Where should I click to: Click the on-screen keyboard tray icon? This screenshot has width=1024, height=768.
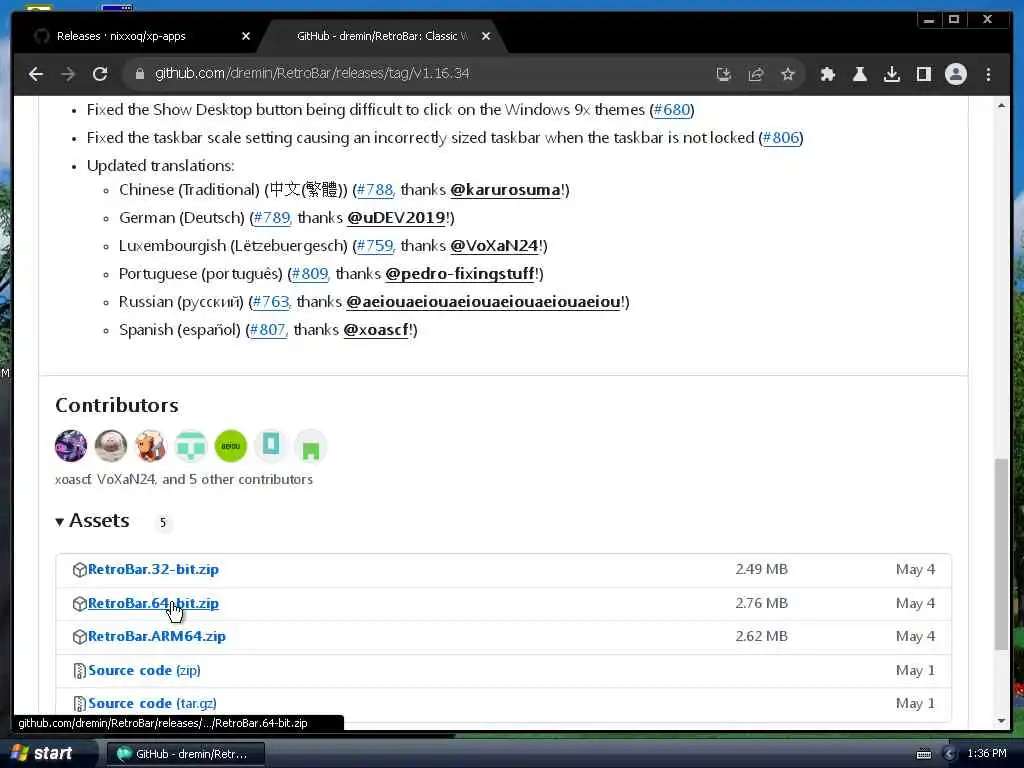[x=923, y=754]
